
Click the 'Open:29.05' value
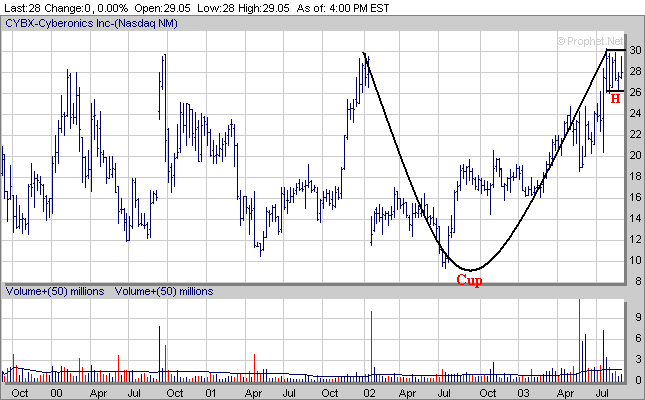tap(162, 8)
